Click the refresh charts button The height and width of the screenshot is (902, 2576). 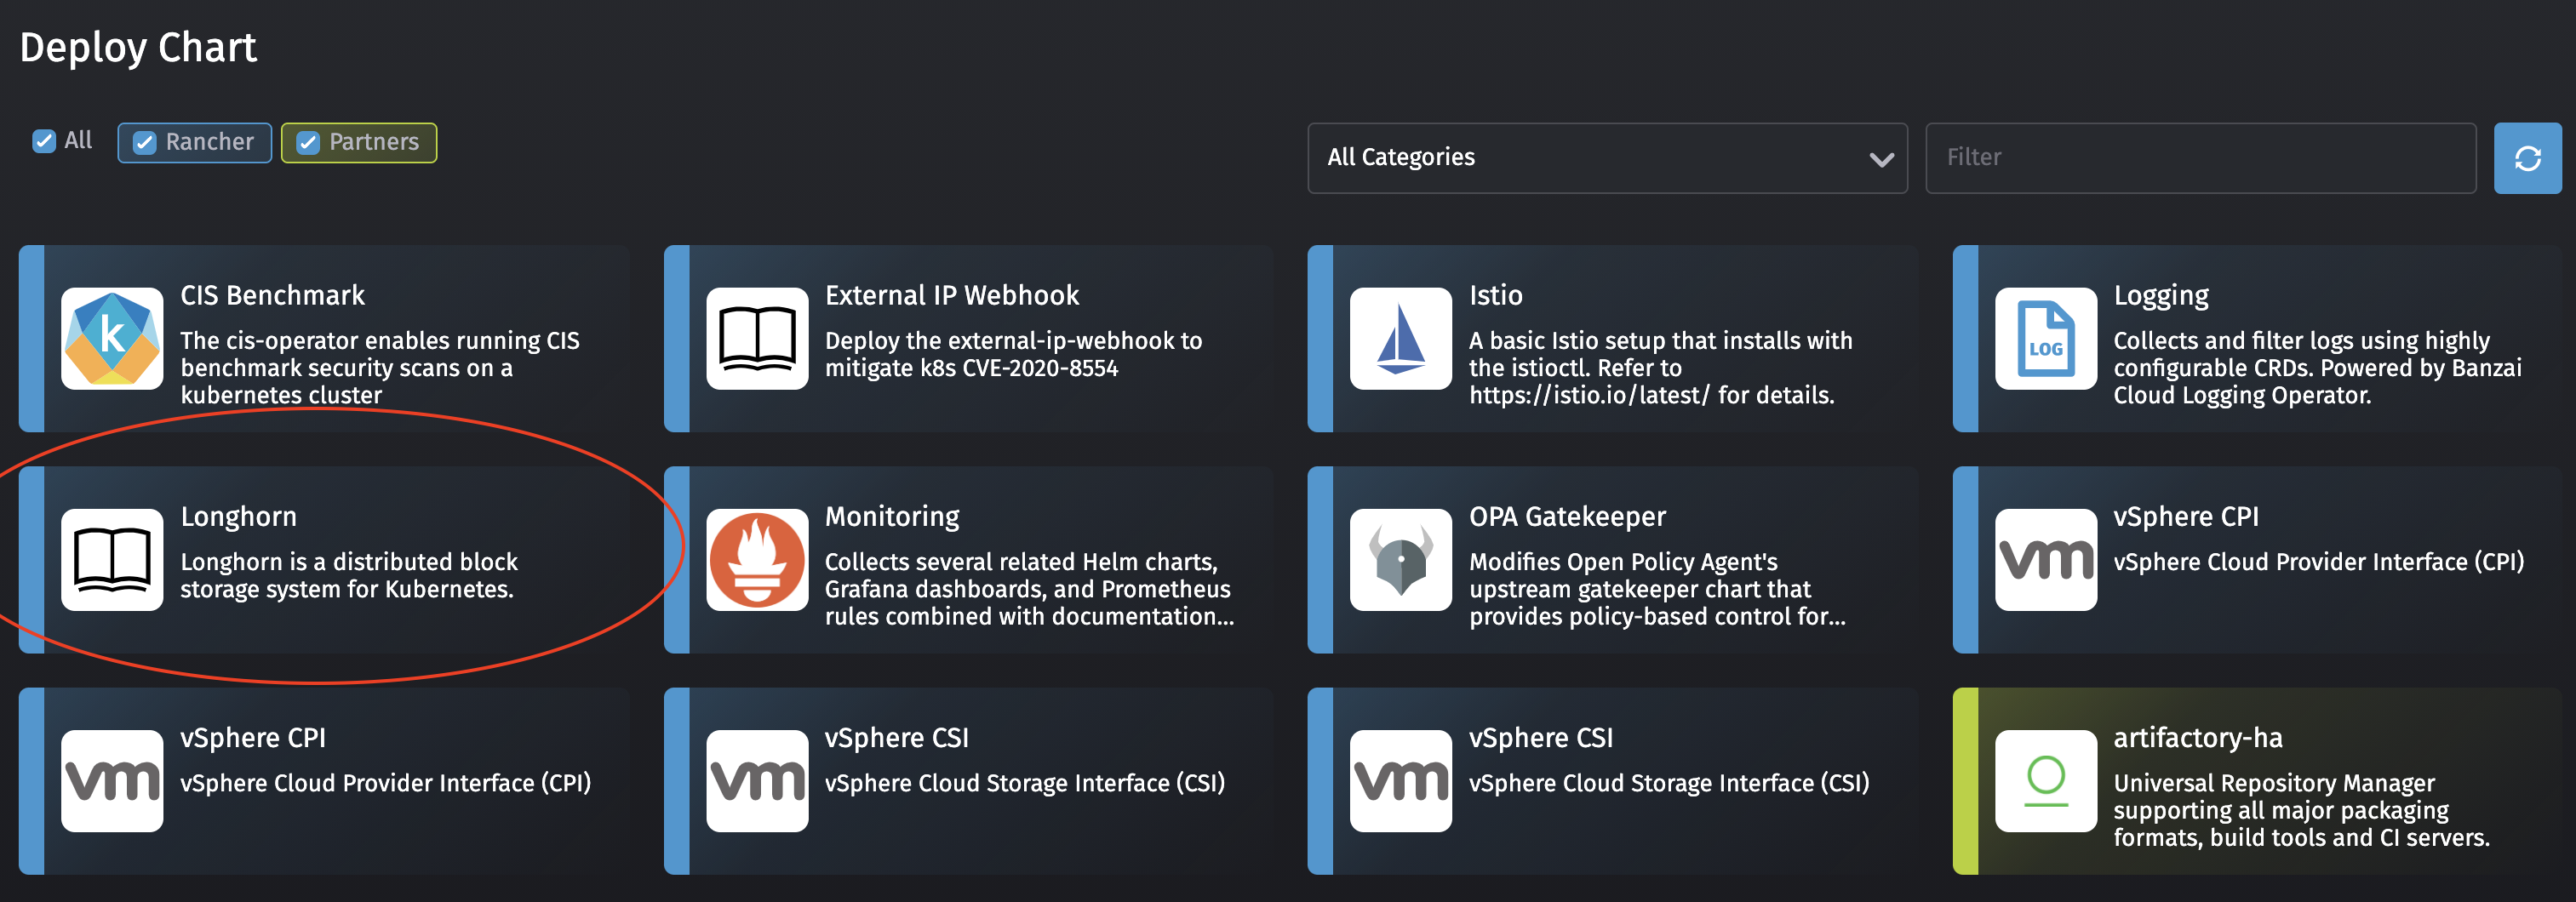coord(2527,158)
